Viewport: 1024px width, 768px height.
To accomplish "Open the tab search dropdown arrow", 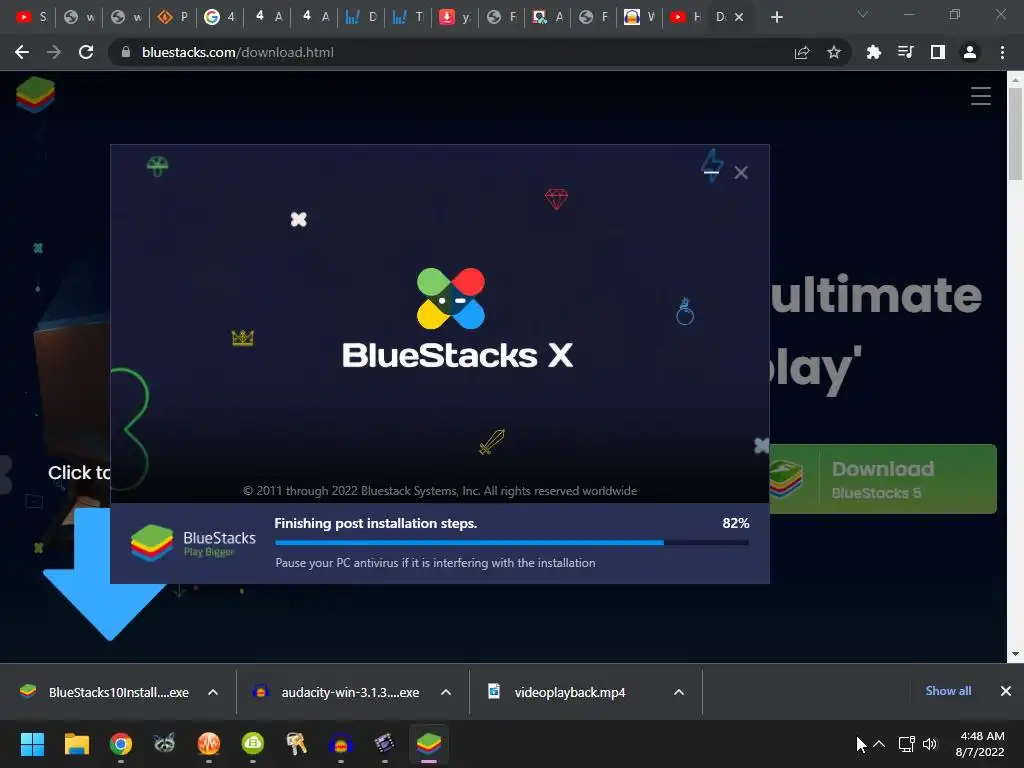I will tap(863, 14).
